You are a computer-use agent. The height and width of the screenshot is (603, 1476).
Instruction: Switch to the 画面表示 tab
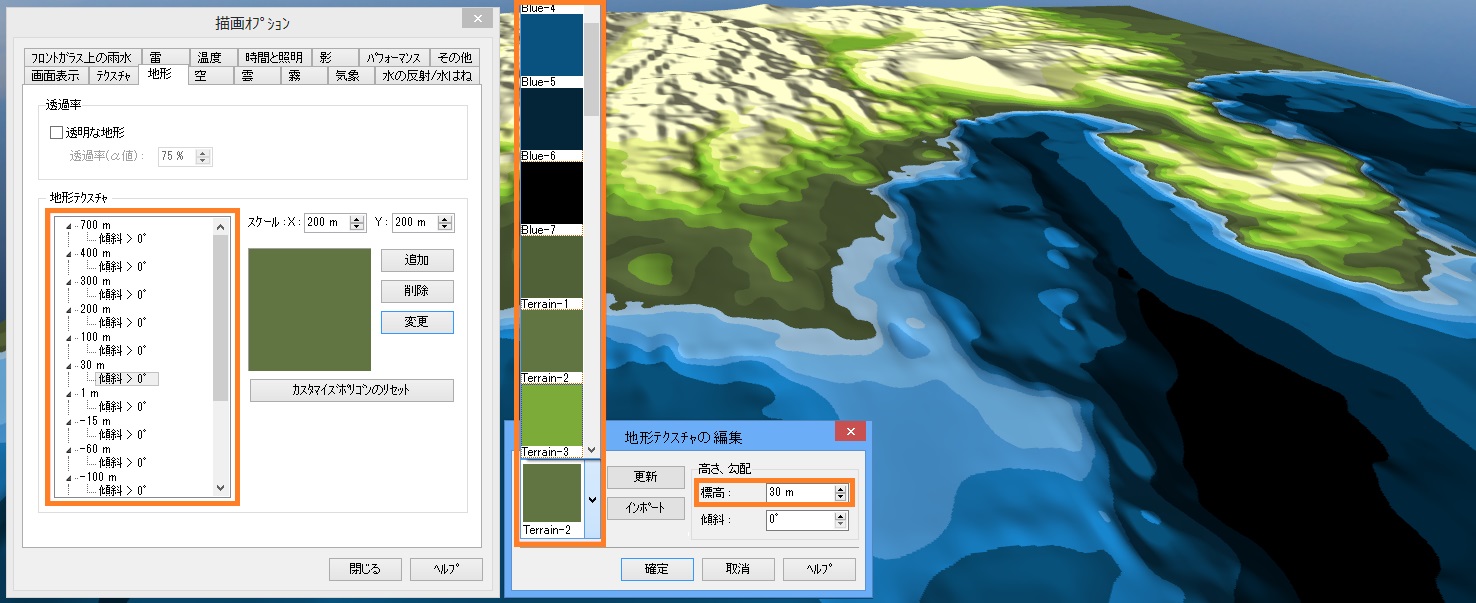tap(56, 76)
